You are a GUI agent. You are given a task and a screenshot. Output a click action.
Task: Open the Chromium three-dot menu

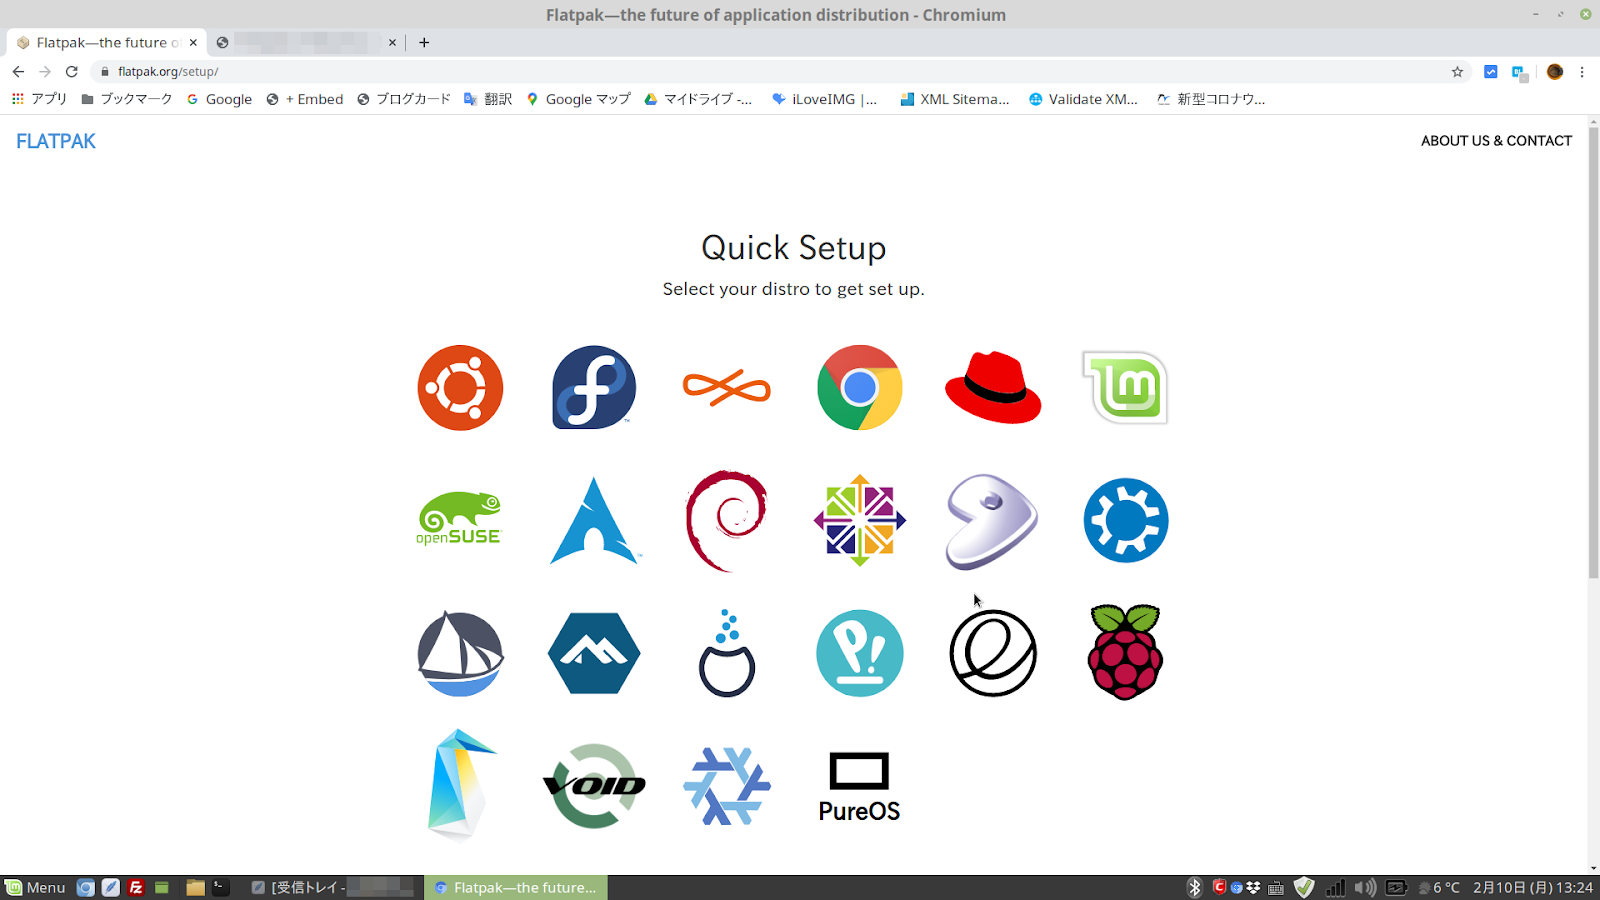(x=1582, y=71)
